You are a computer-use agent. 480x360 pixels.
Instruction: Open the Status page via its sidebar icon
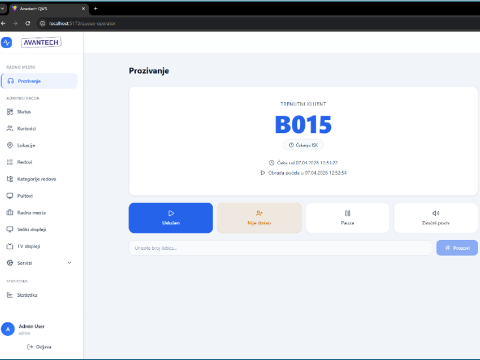[10, 112]
